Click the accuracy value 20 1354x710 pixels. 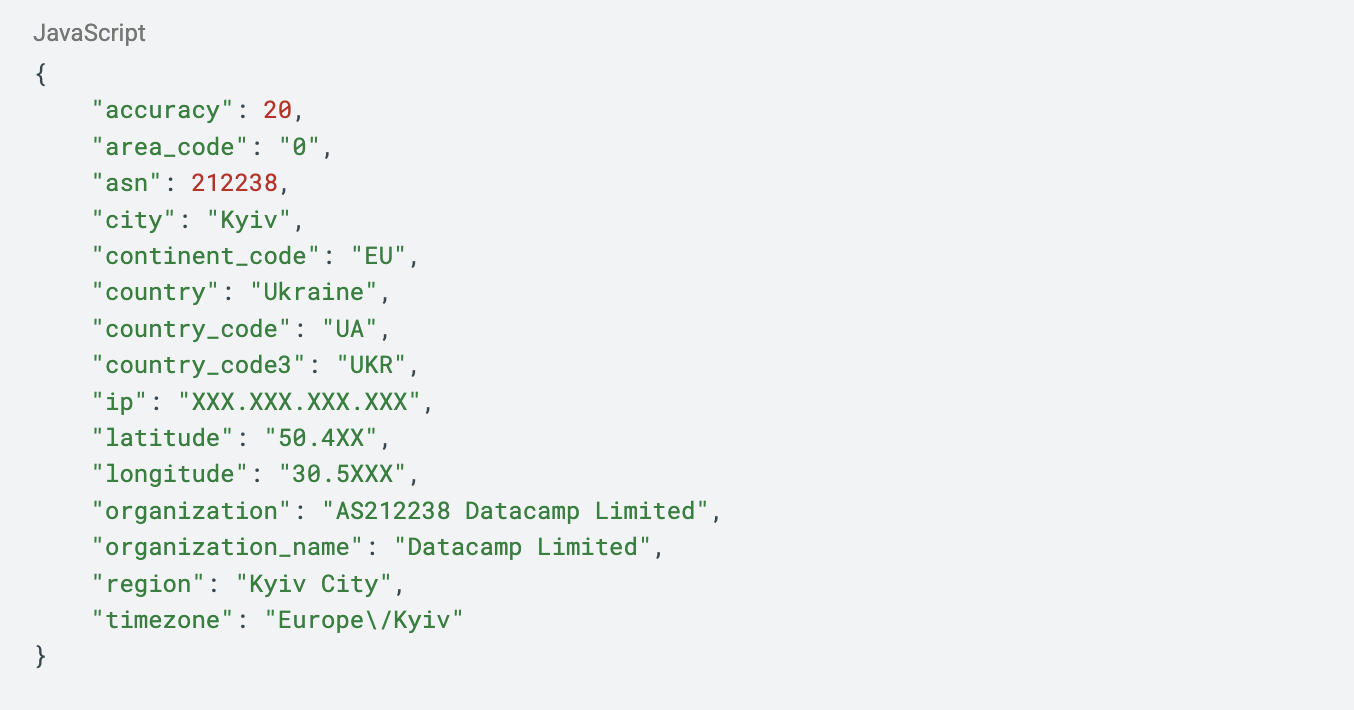click(277, 110)
